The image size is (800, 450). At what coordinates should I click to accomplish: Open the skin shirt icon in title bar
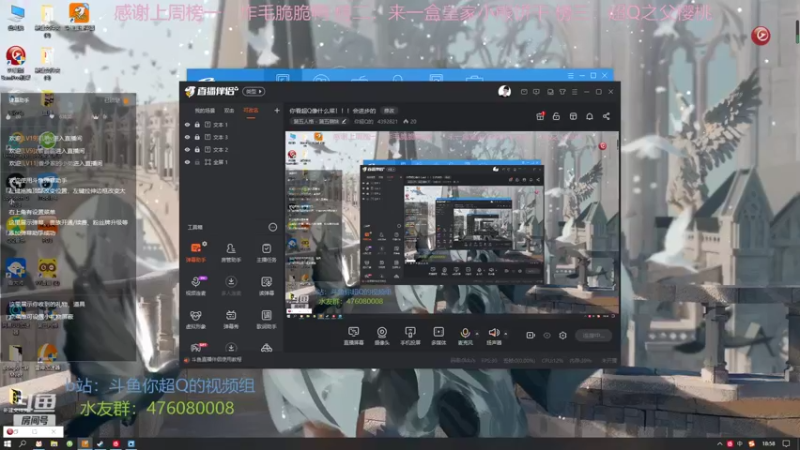(x=562, y=92)
